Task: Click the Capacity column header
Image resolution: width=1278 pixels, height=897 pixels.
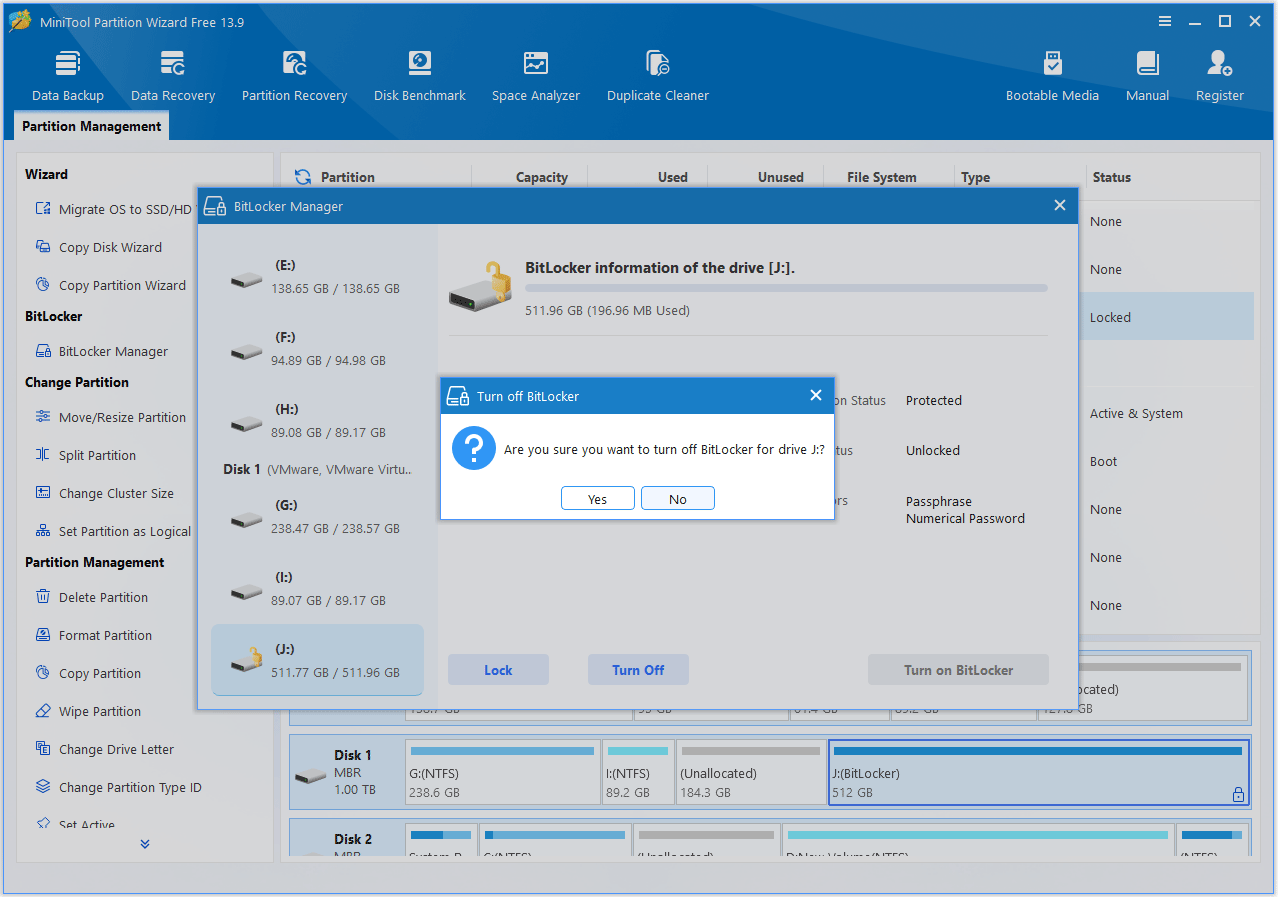Action: point(542,177)
